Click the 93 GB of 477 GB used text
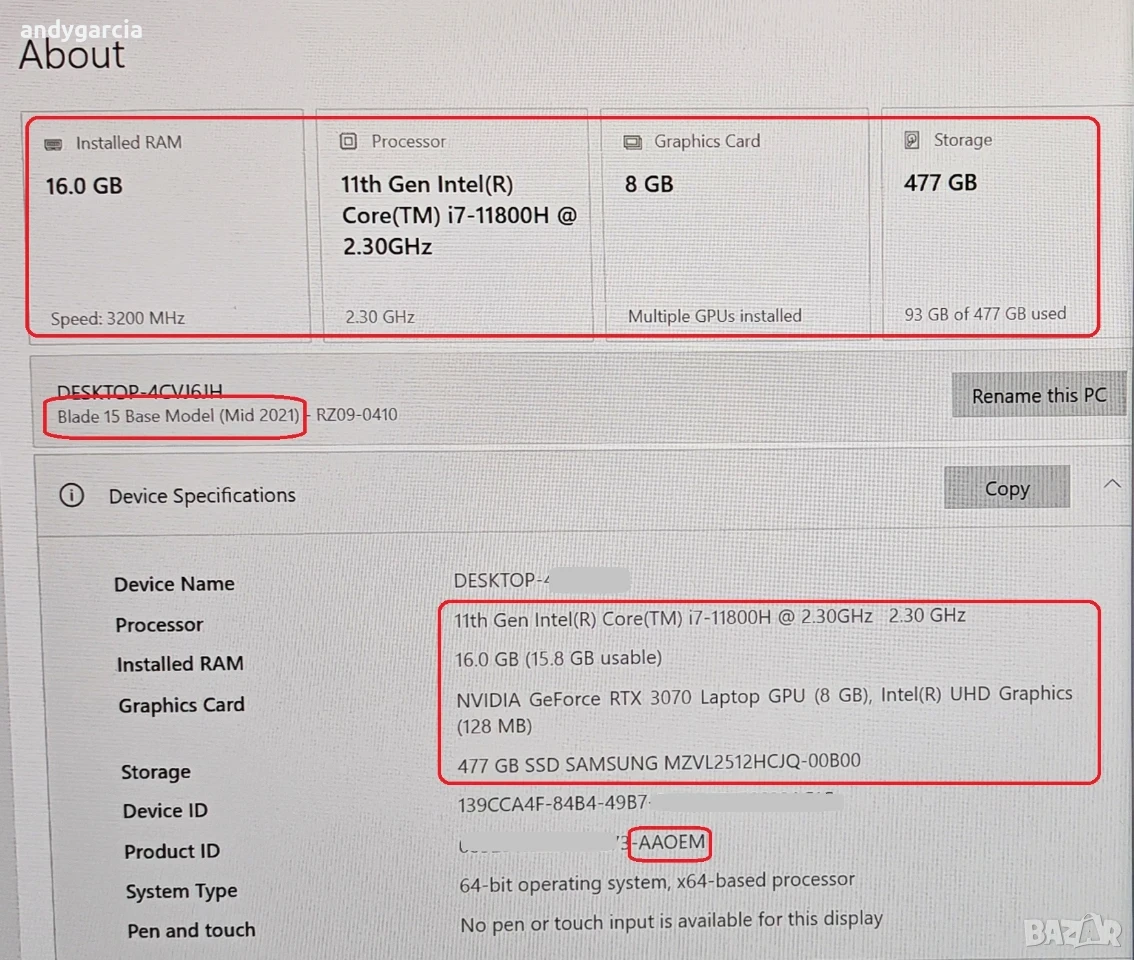The image size is (1134, 960). pyautogui.click(x=985, y=314)
